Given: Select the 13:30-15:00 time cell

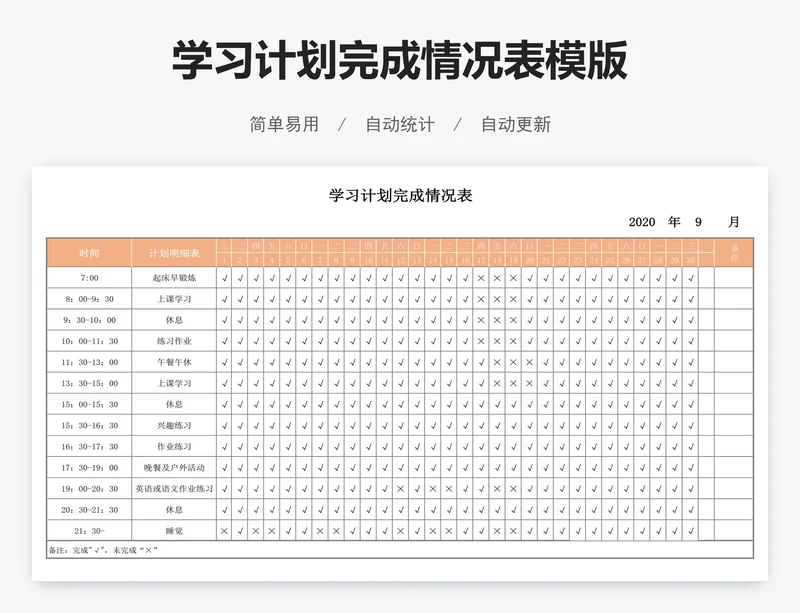Looking at the screenshot, I should pyautogui.click(x=89, y=383).
